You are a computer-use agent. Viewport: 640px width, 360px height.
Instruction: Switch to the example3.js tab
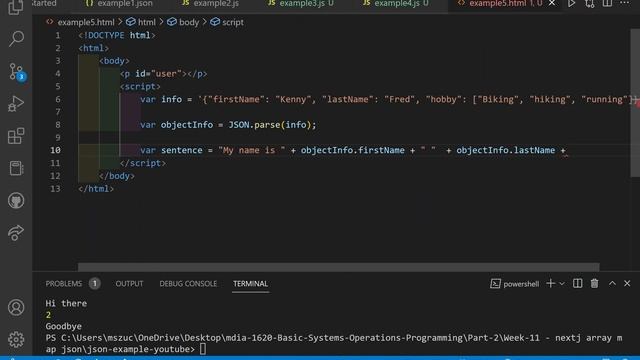point(301,4)
